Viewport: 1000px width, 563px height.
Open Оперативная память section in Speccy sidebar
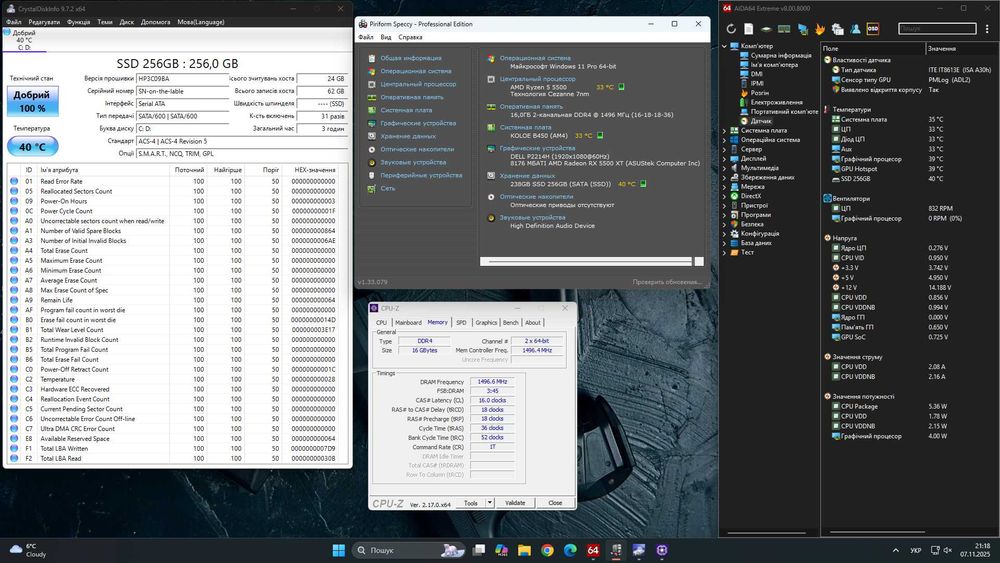[411, 97]
